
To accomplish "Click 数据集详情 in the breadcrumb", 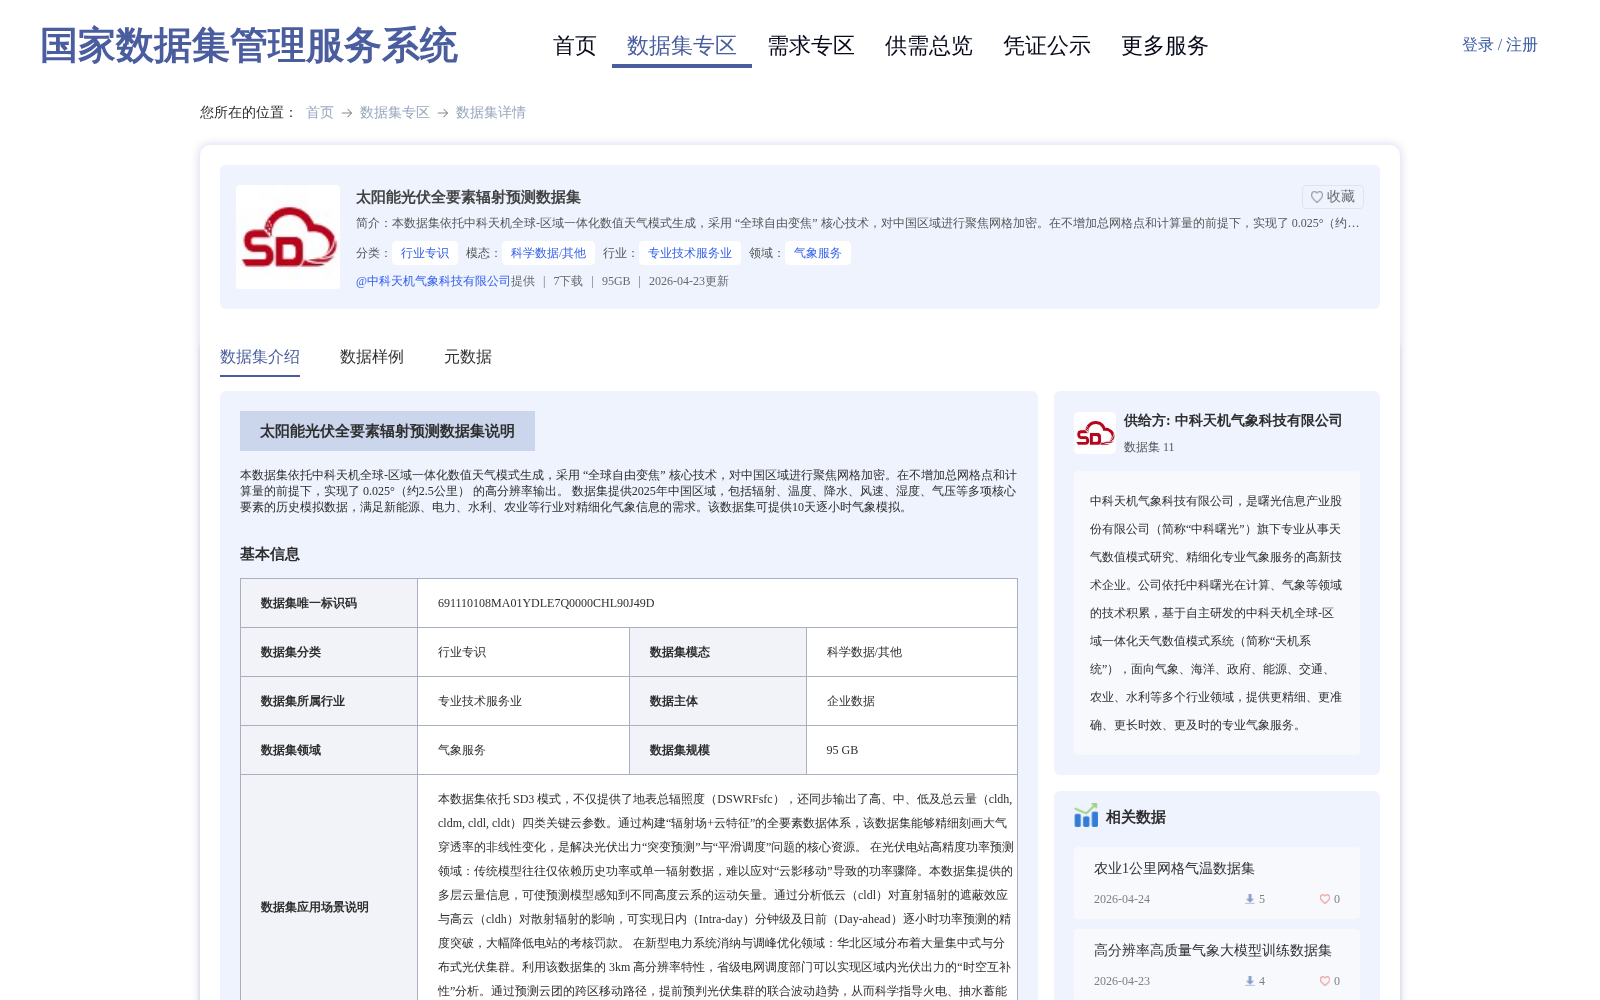I will pyautogui.click(x=491, y=112).
